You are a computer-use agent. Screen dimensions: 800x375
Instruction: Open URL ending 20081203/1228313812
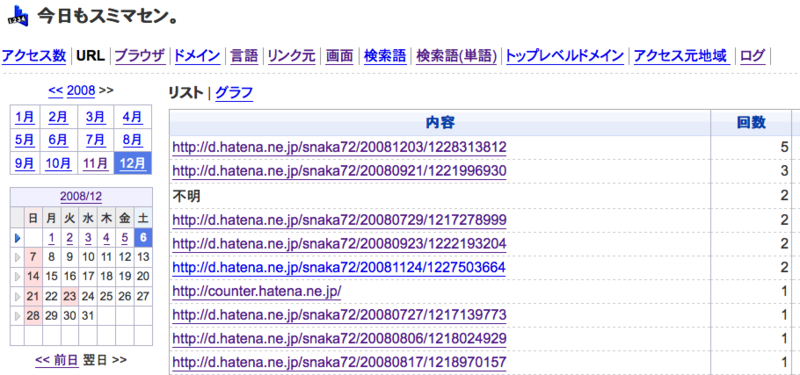tap(339, 147)
